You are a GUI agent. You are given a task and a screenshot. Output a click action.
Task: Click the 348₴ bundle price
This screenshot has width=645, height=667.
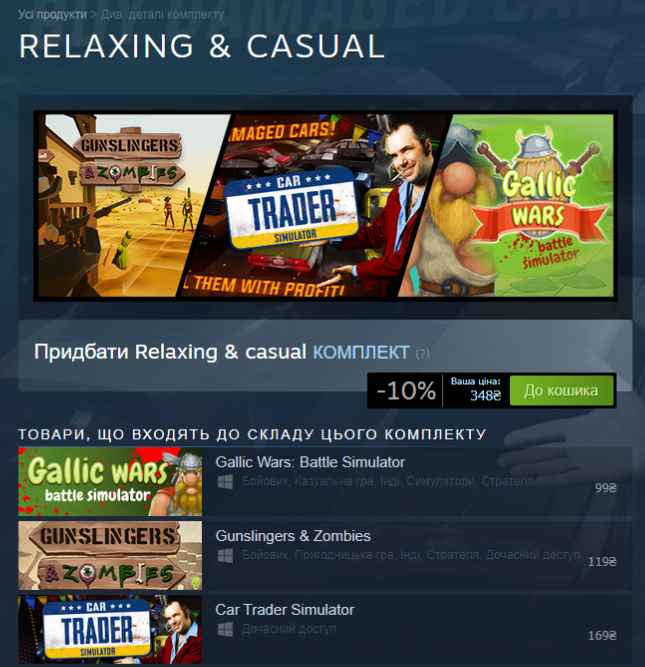(485, 396)
